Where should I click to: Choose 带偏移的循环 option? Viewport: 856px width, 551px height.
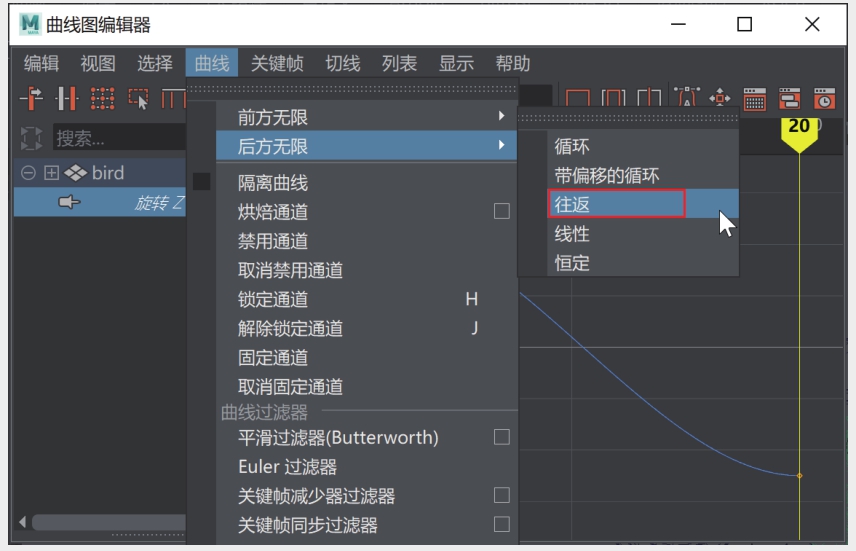pyautogui.click(x=643, y=175)
